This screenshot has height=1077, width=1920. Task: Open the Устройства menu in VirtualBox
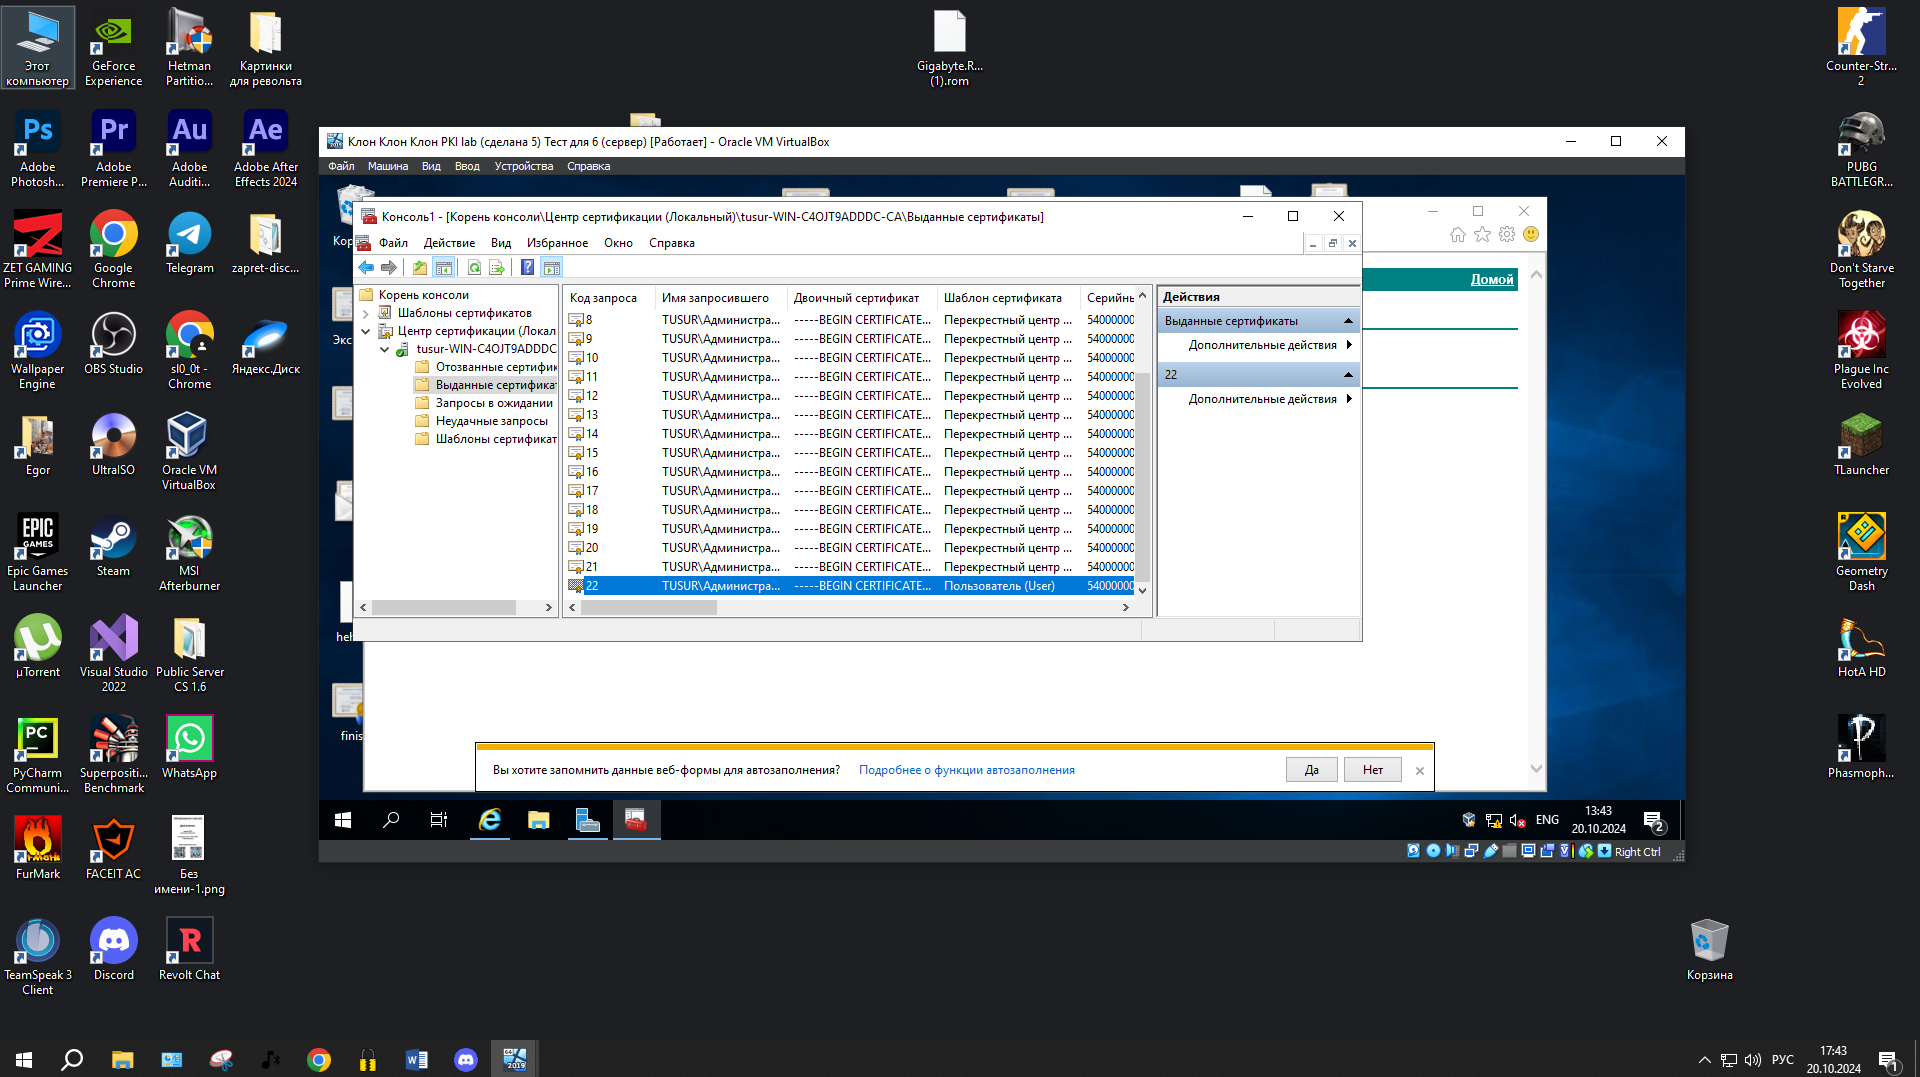[x=523, y=167]
